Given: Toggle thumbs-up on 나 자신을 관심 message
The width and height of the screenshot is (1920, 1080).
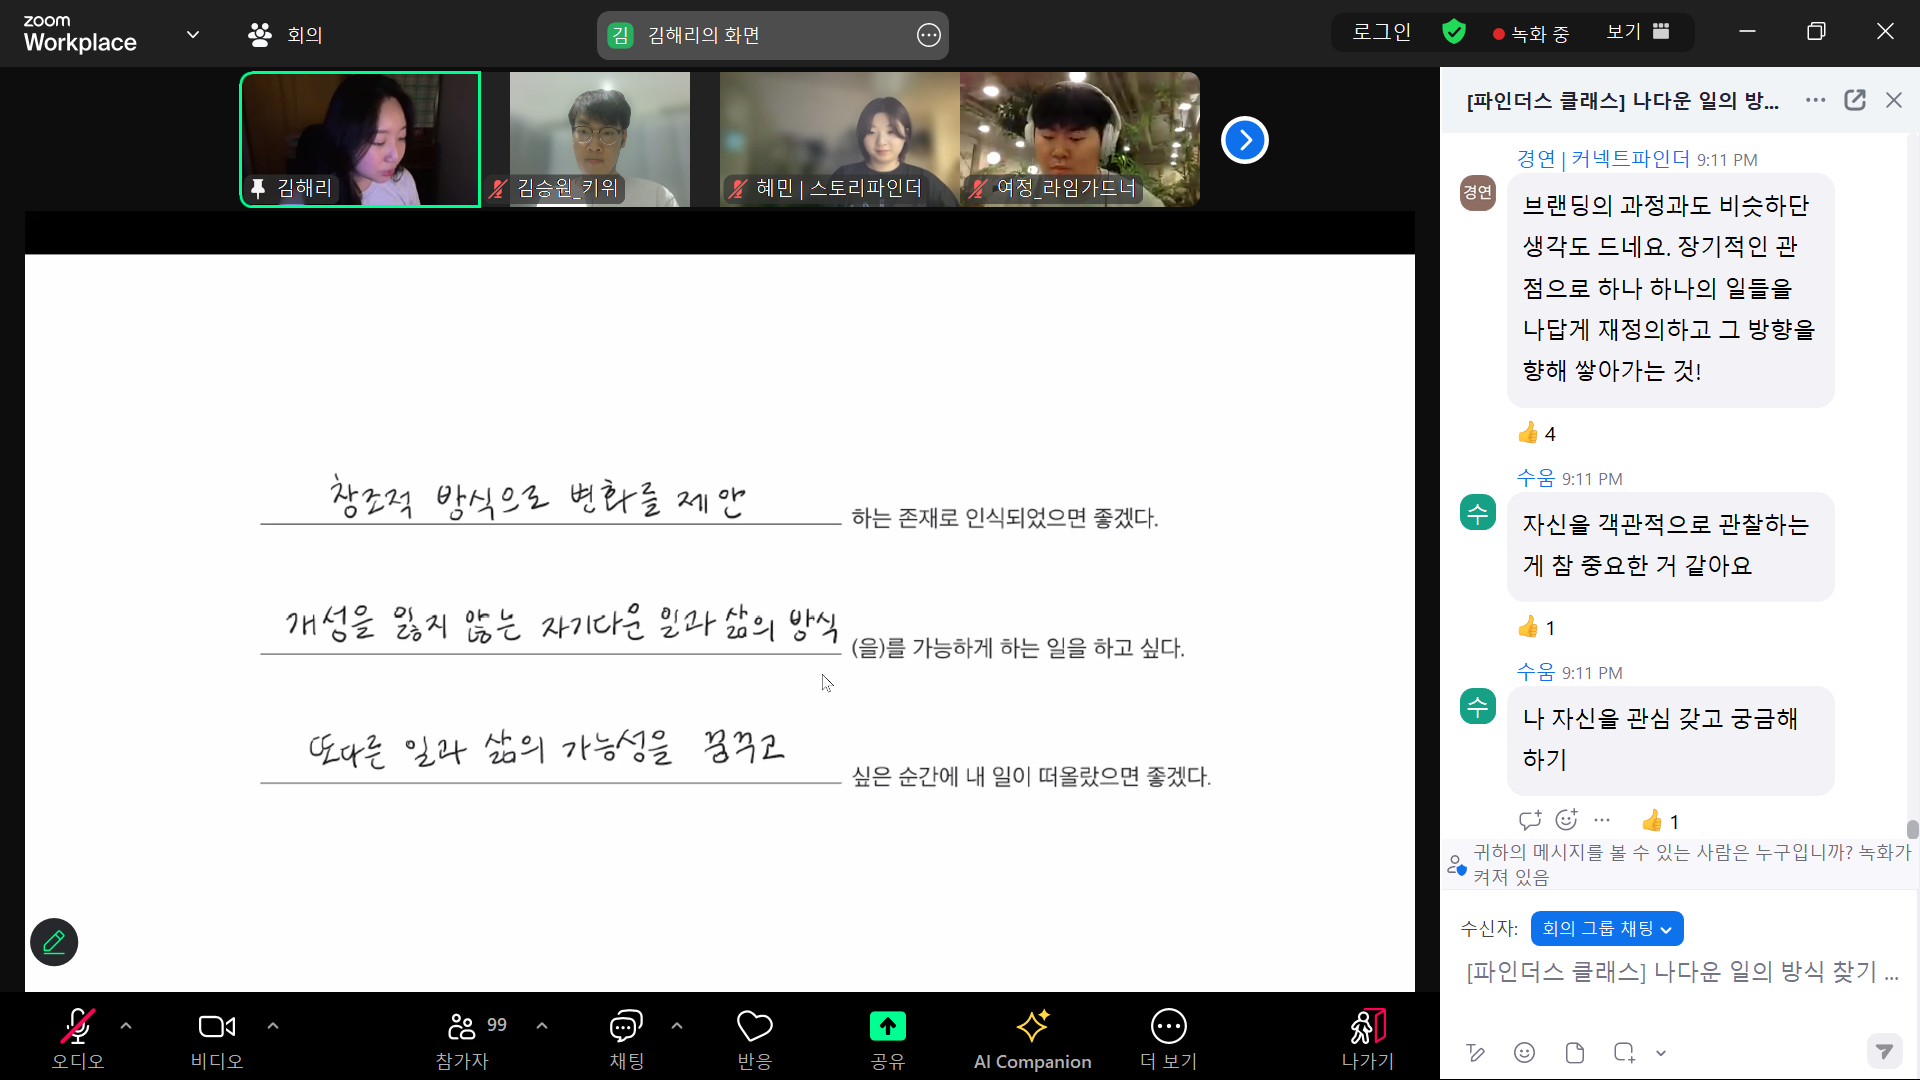Looking at the screenshot, I should coord(1661,821).
